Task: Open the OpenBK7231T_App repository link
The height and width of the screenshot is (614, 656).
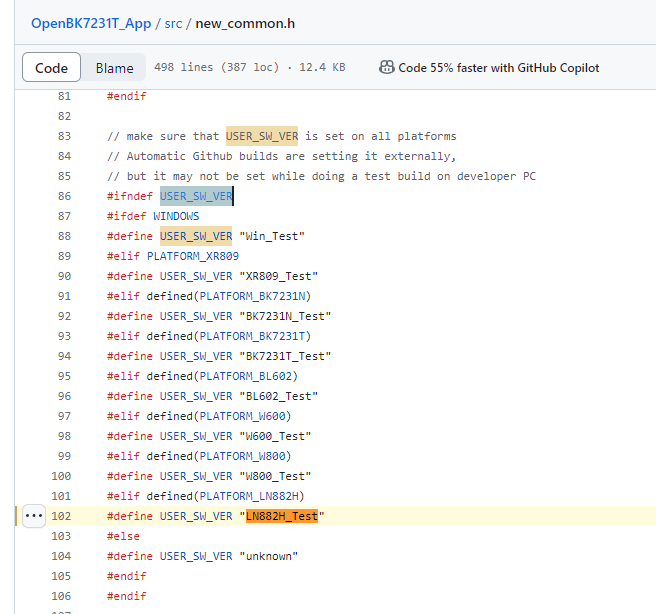Action: pyautogui.click(x=90, y=22)
